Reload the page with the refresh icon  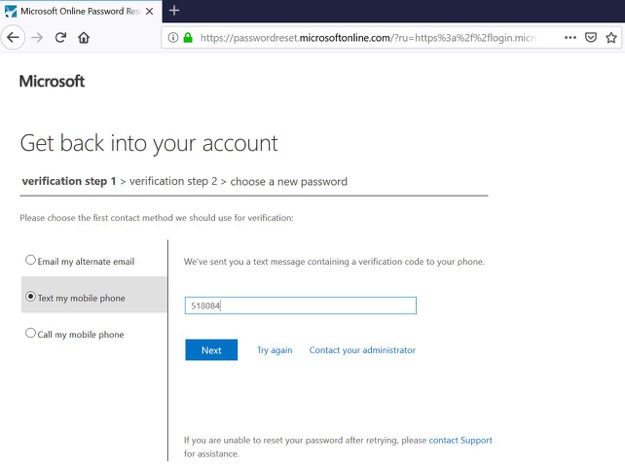pyautogui.click(x=61, y=38)
